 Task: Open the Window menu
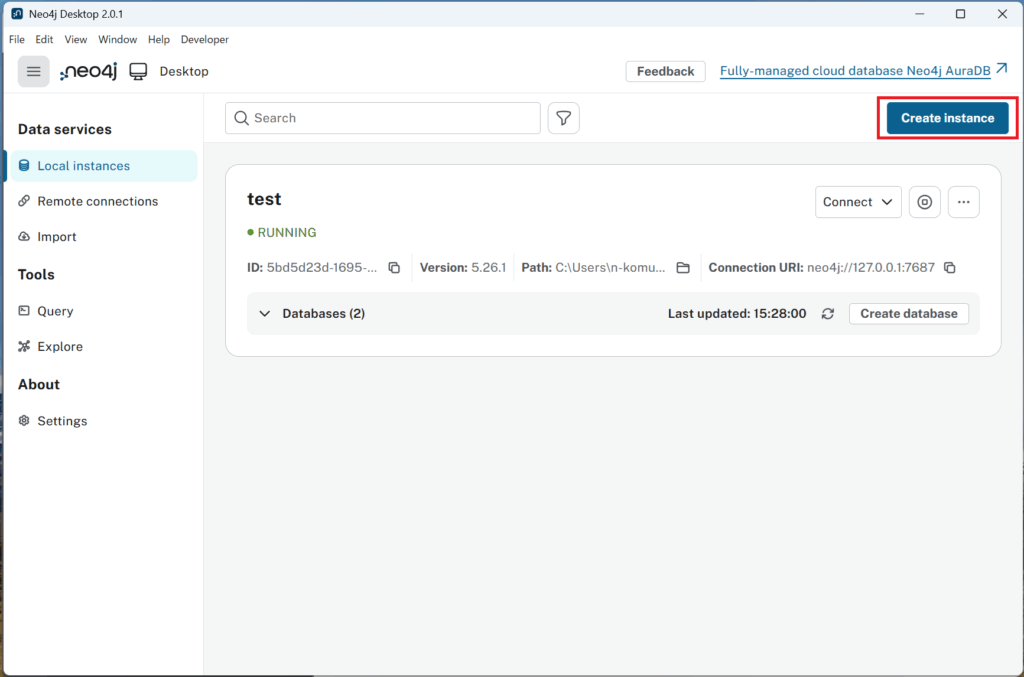118,39
